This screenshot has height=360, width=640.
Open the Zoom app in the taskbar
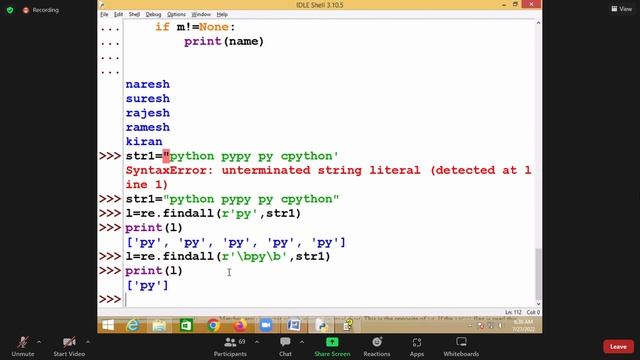266,325
